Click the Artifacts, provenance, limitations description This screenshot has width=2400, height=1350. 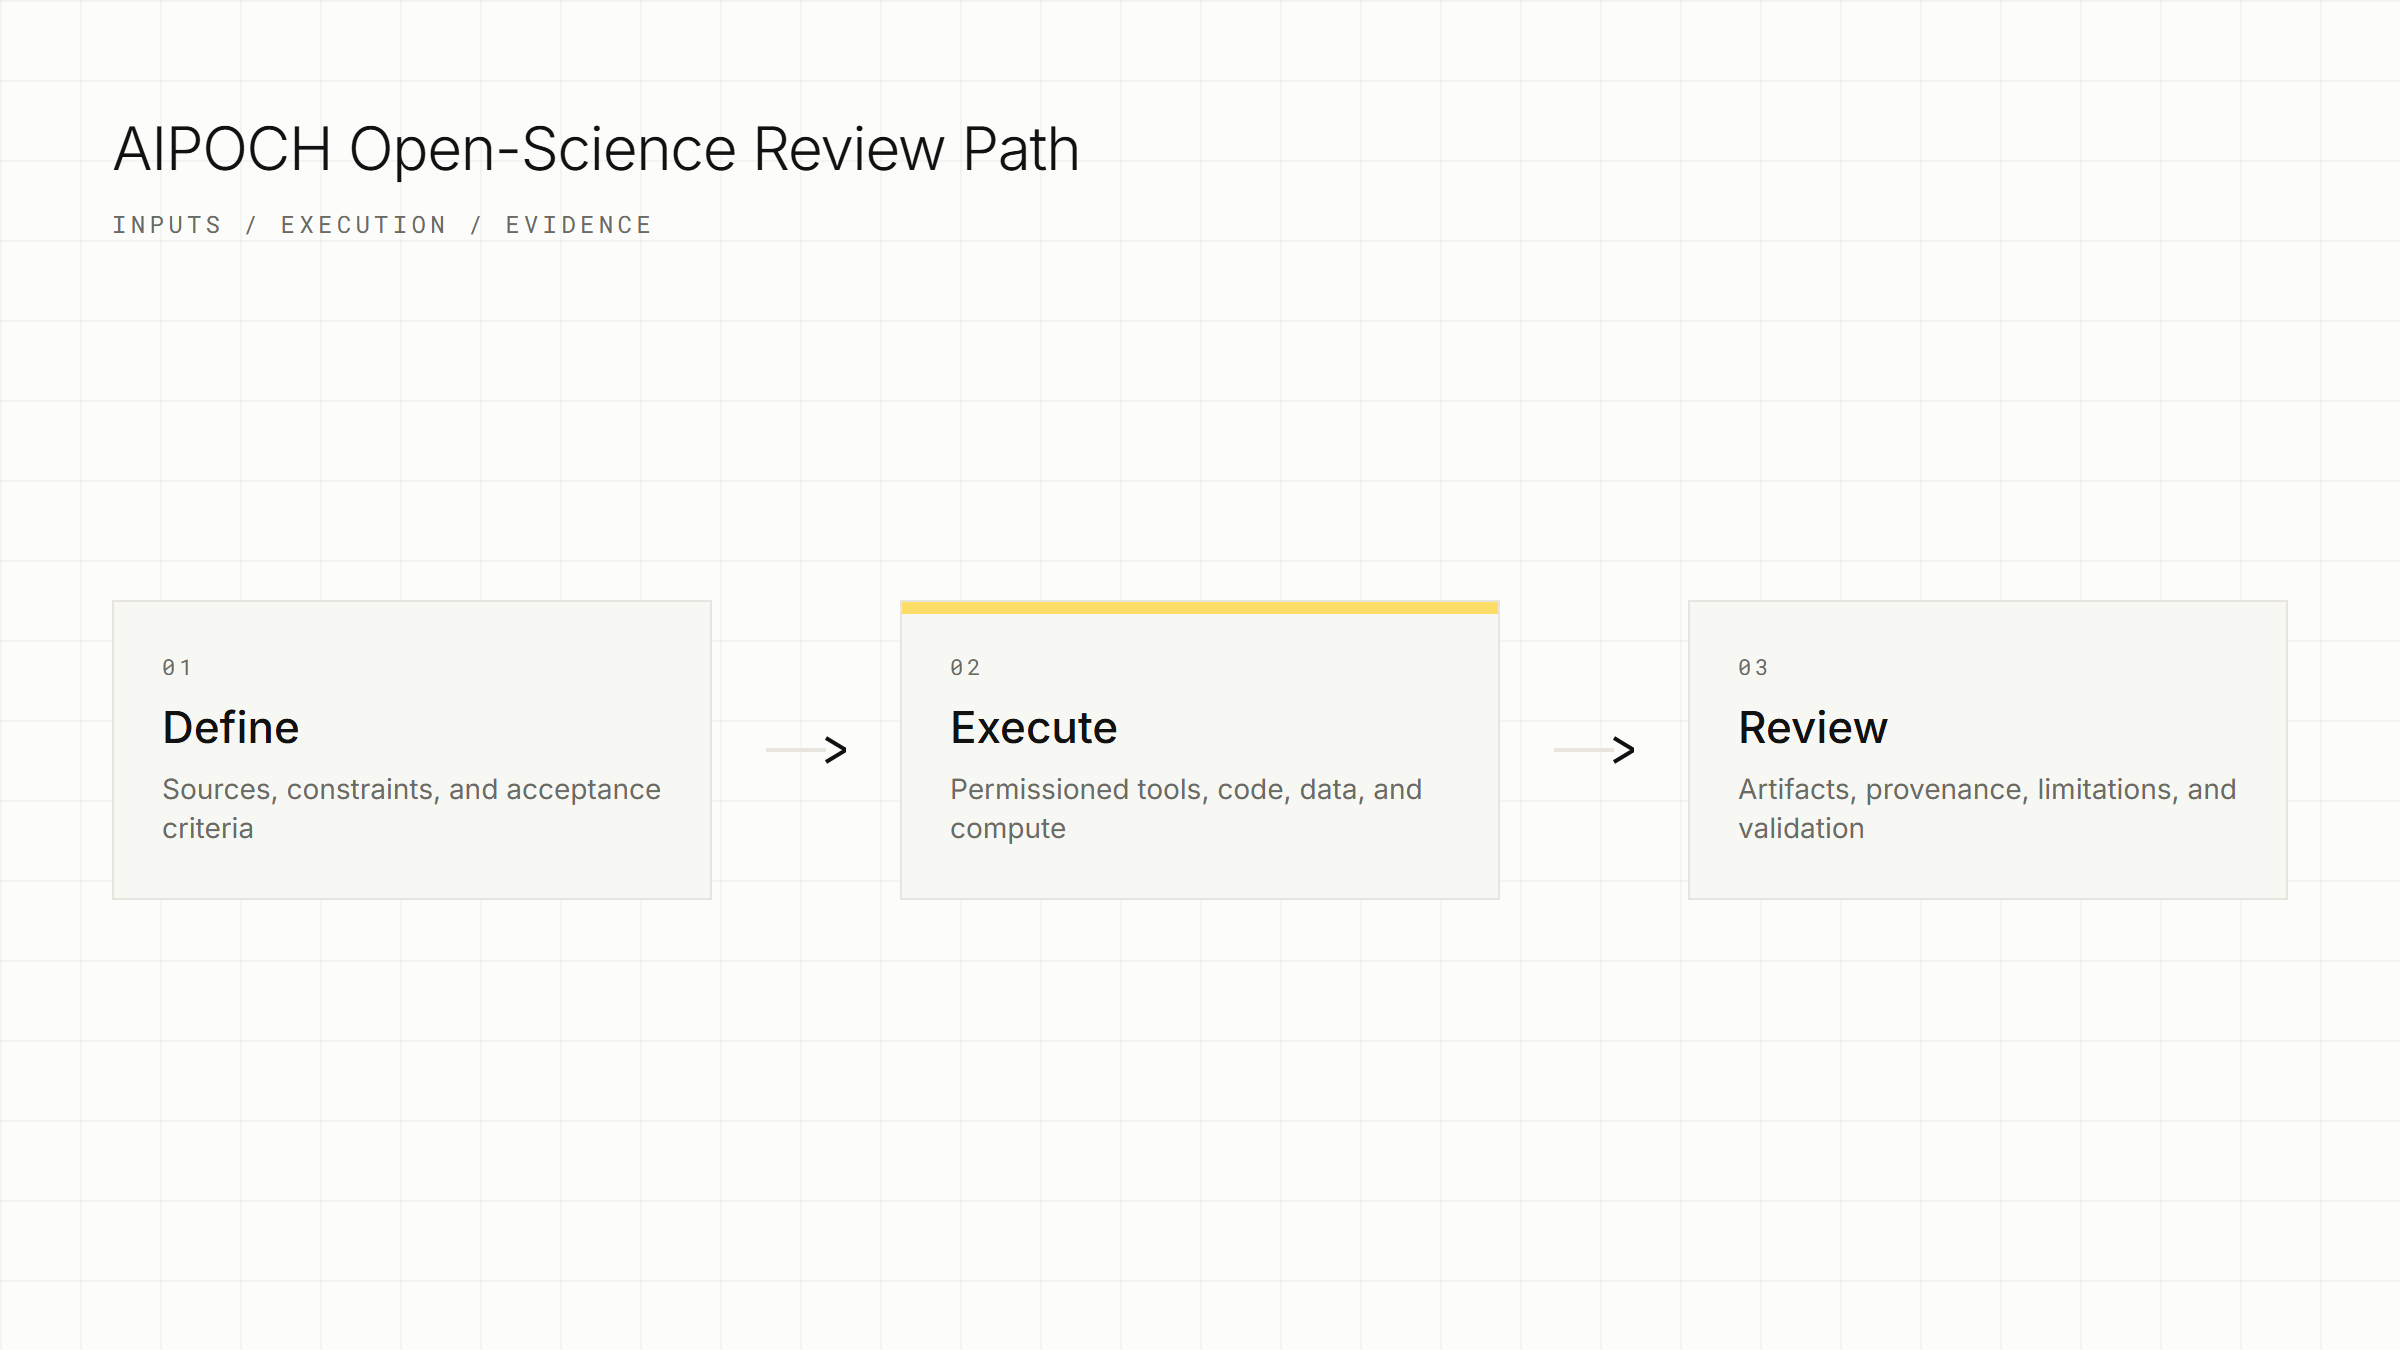point(1987,808)
